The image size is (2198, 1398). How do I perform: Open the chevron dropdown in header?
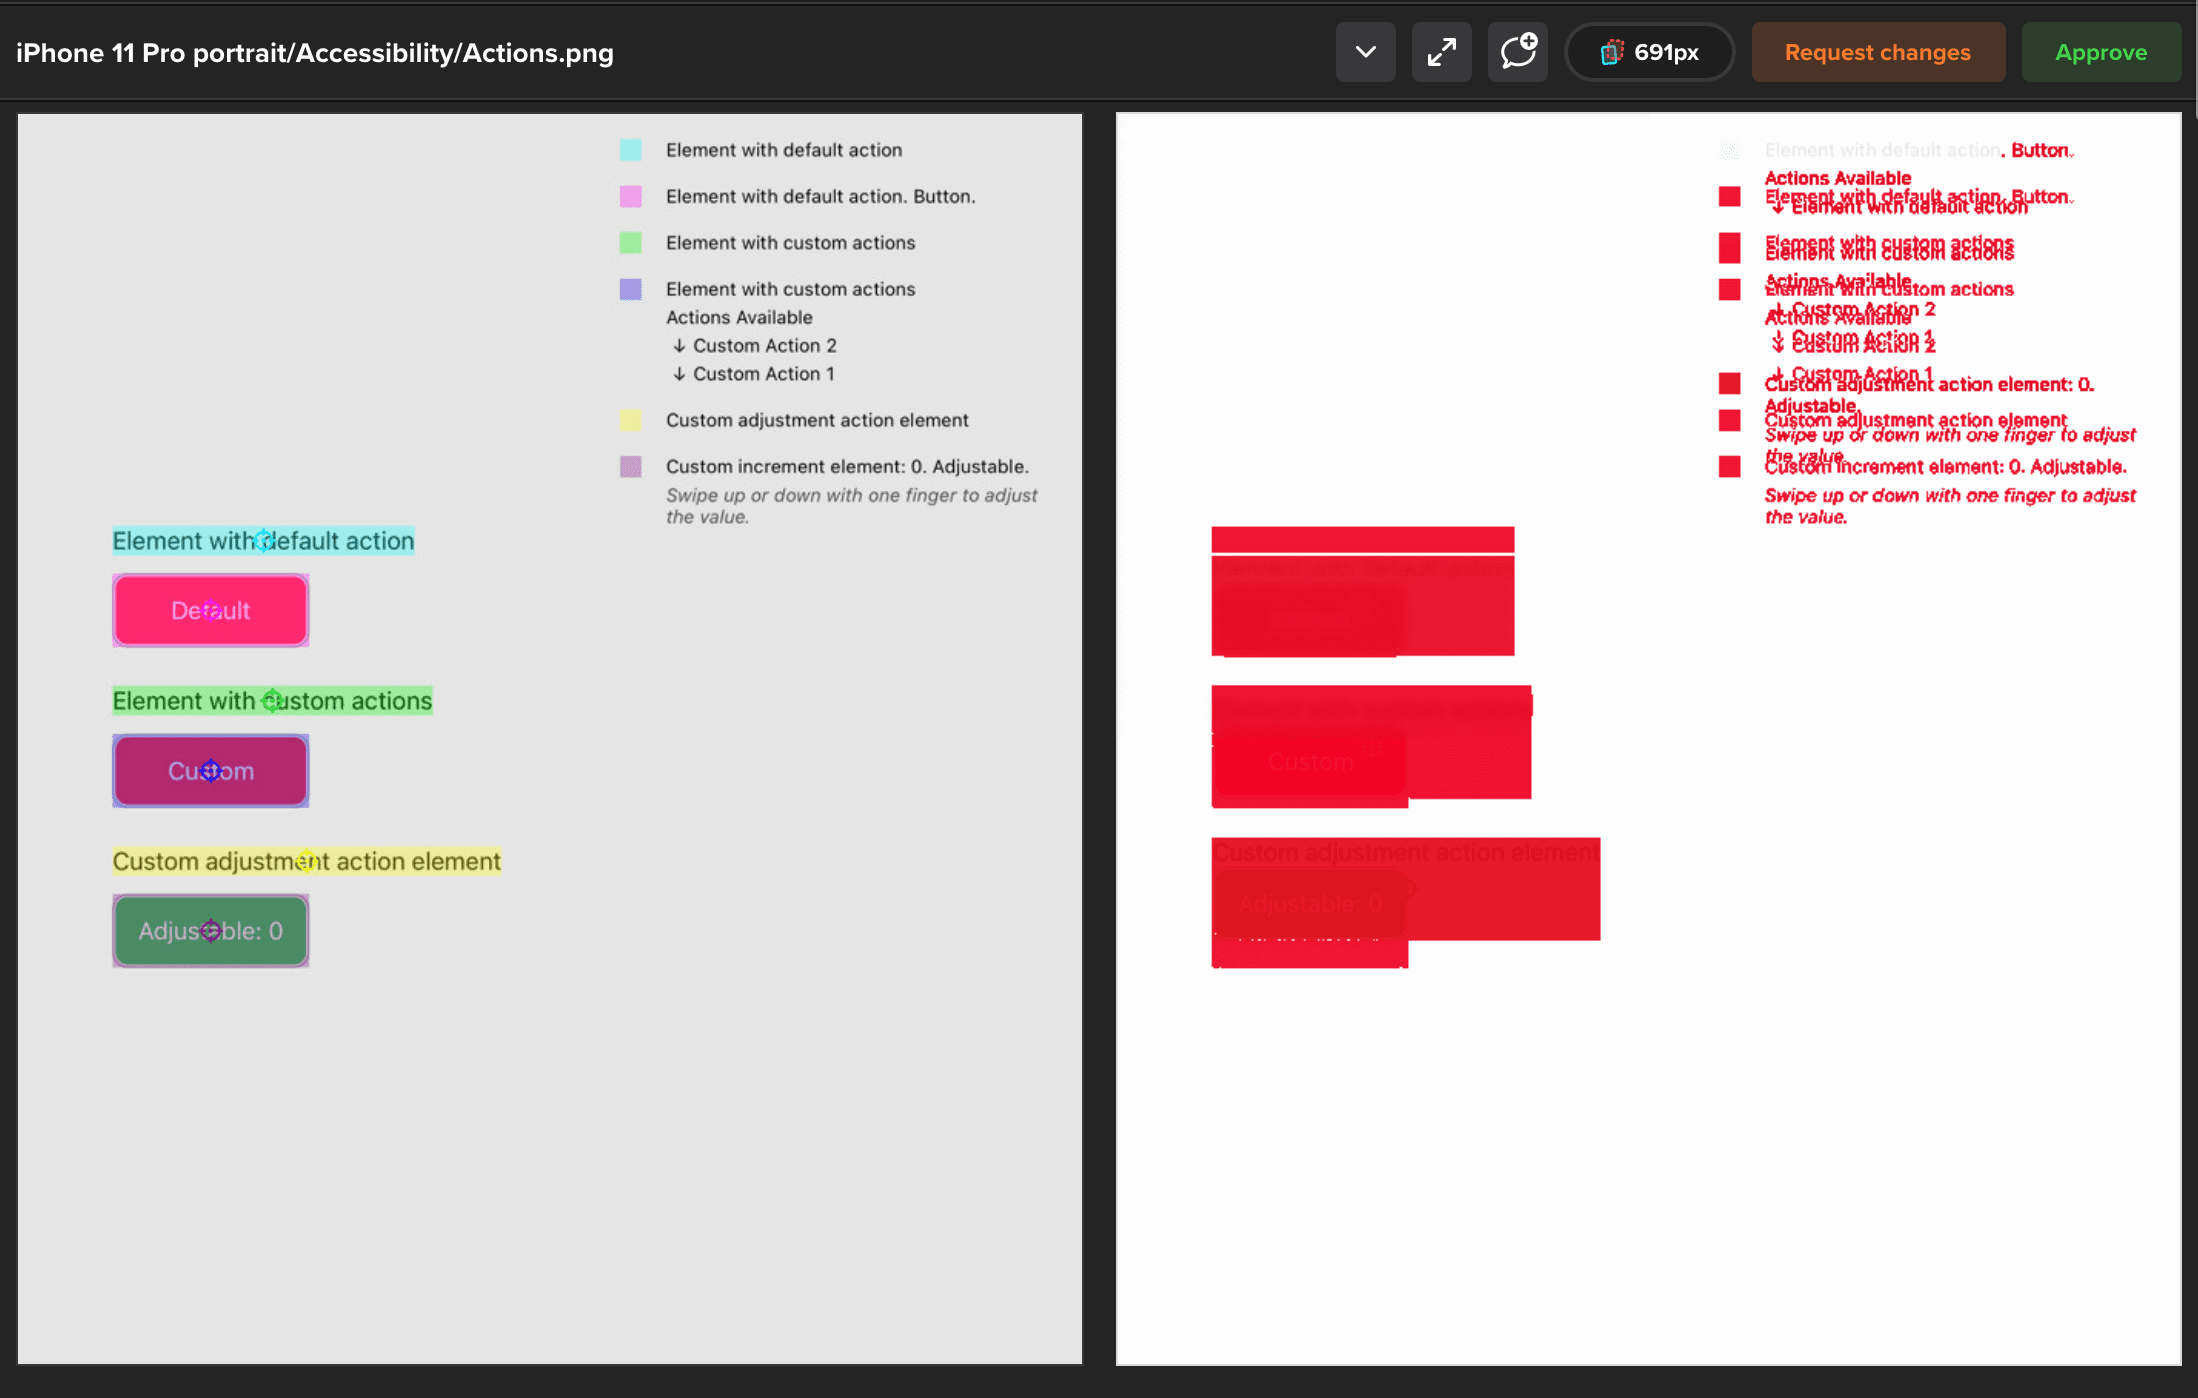pyautogui.click(x=1365, y=52)
